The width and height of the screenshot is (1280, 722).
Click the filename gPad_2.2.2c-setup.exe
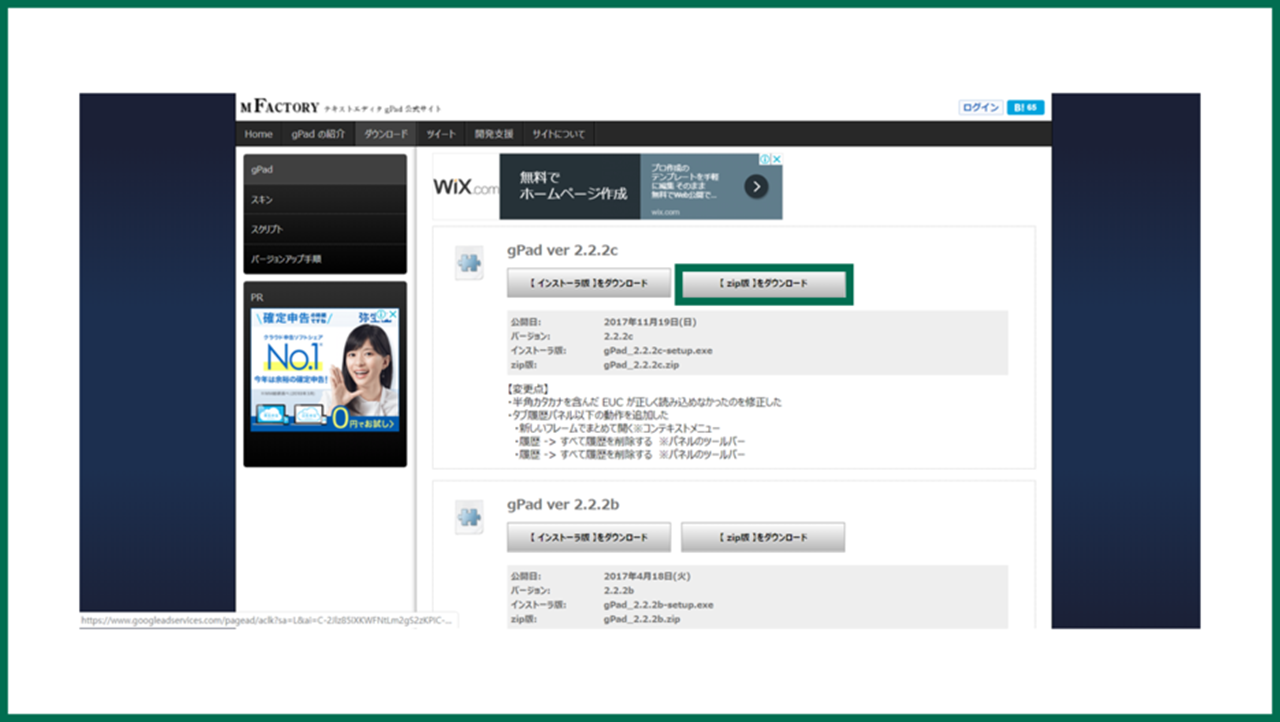pos(658,351)
